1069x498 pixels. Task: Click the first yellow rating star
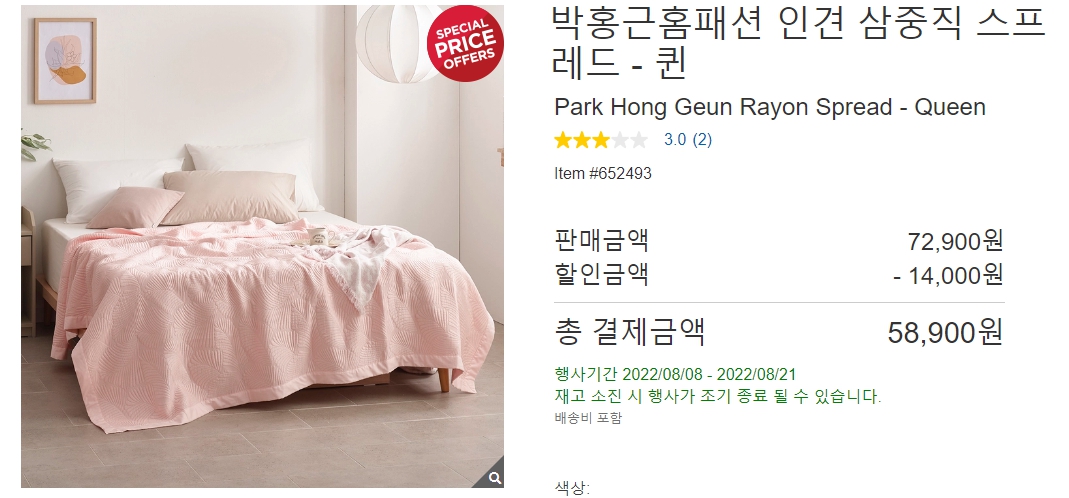(x=562, y=141)
